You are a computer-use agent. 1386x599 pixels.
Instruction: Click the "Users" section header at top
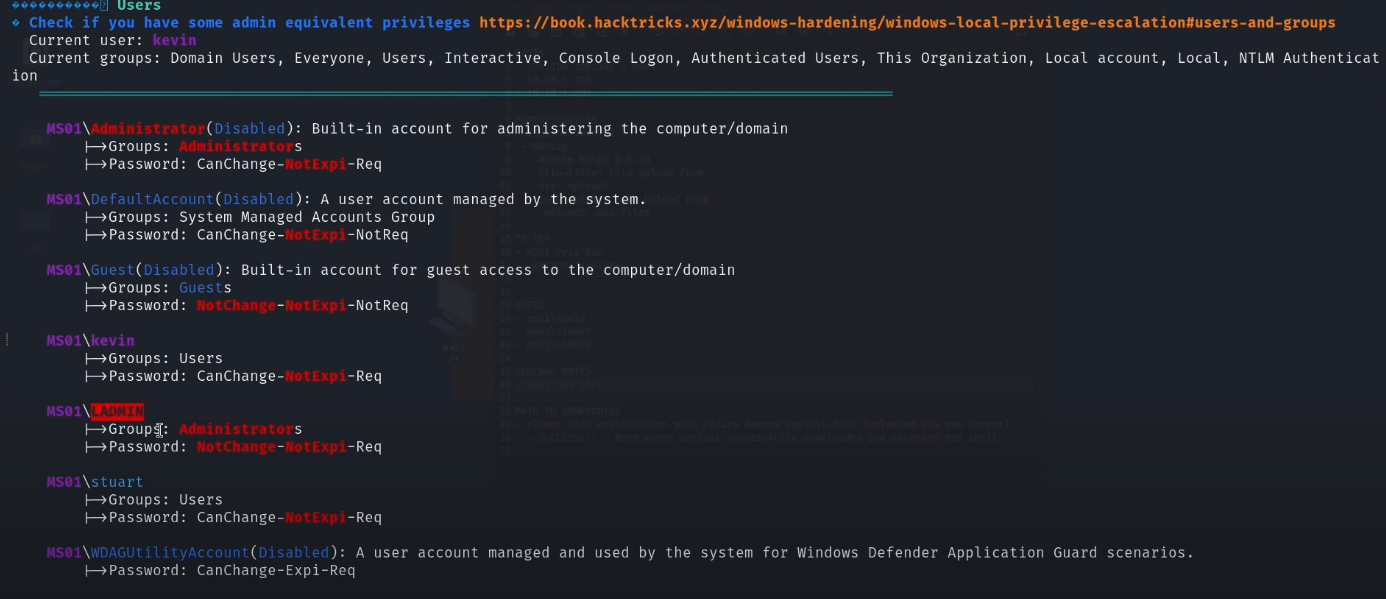138,6
